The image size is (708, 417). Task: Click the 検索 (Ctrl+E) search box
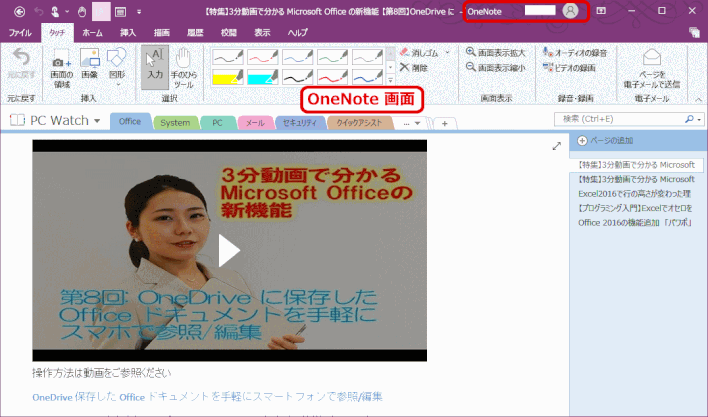(x=619, y=119)
